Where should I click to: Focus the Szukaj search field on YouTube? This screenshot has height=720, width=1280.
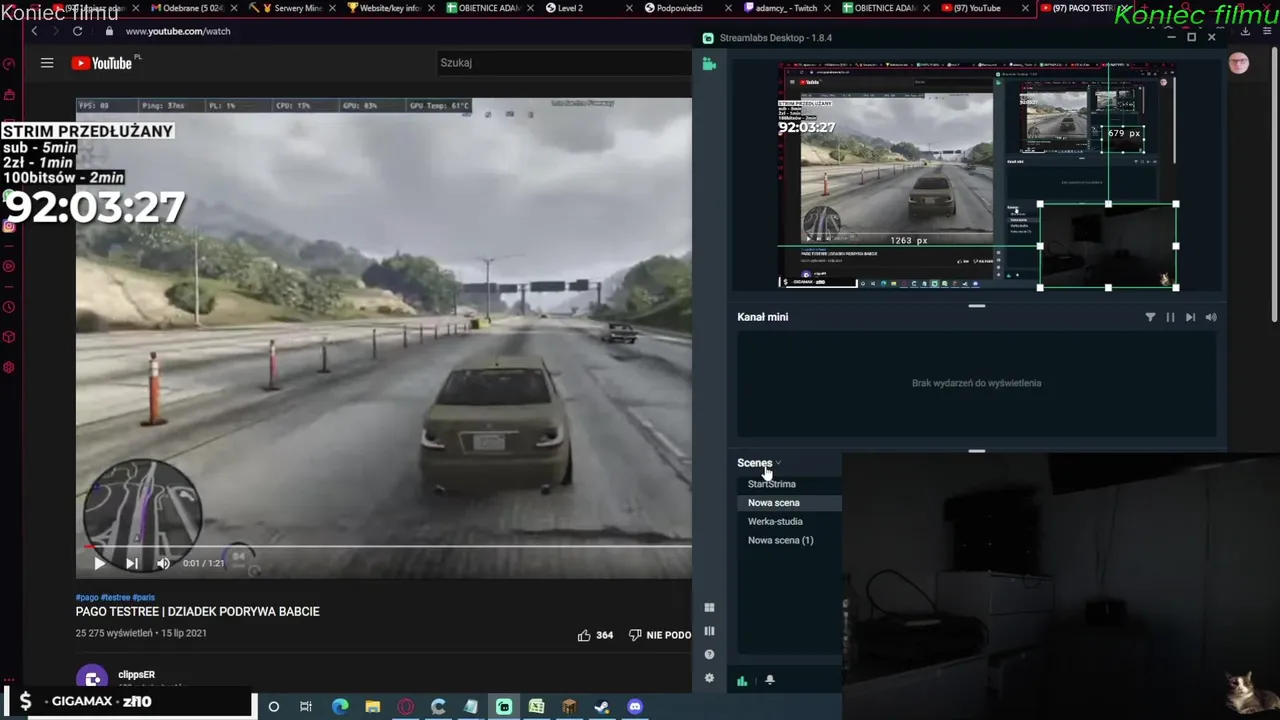point(562,63)
